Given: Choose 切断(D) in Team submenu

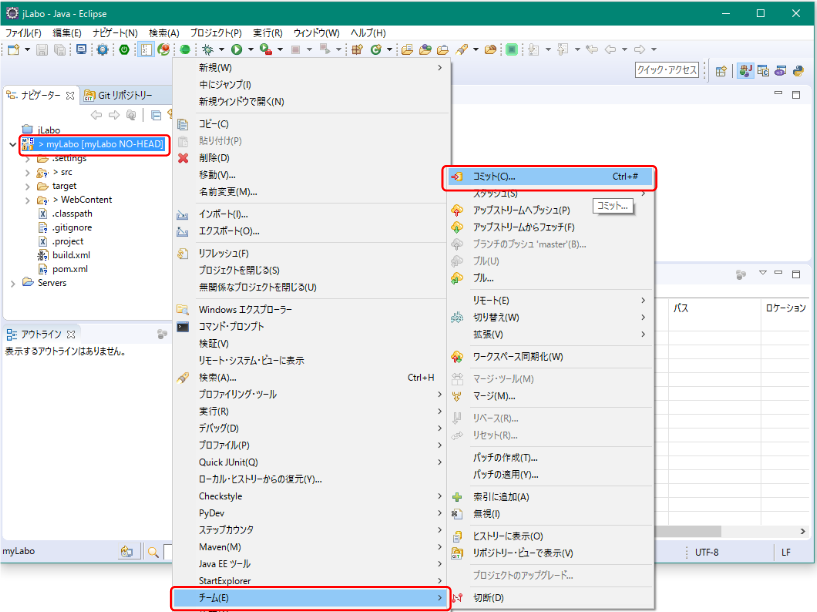Looking at the screenshot, I should point(488,598).
